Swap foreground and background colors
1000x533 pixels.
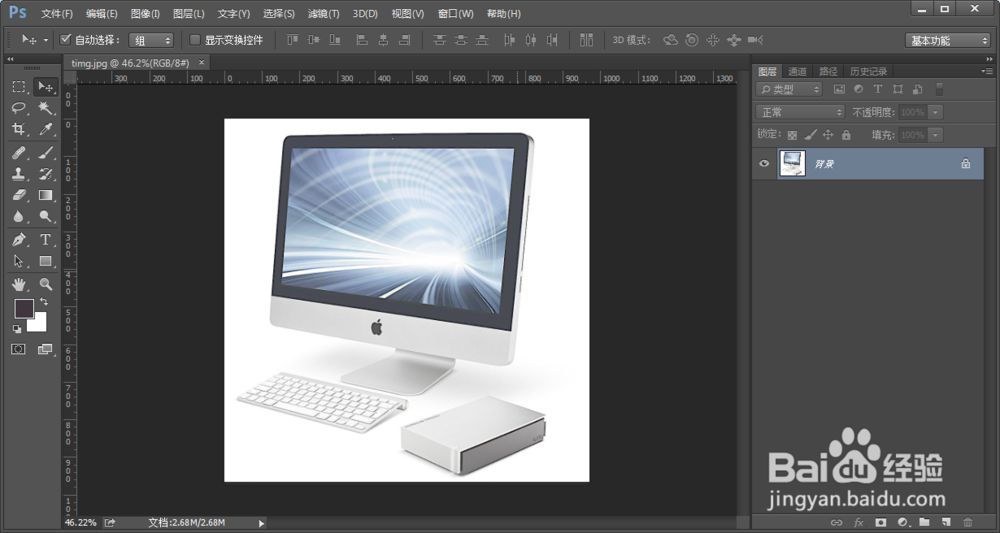coord(44,302)
